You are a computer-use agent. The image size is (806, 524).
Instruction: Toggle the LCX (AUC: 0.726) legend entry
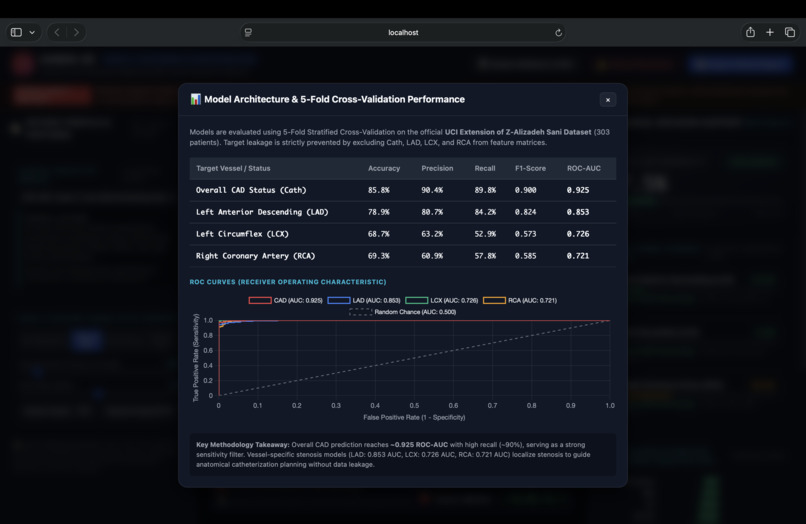tap(442, 300)
